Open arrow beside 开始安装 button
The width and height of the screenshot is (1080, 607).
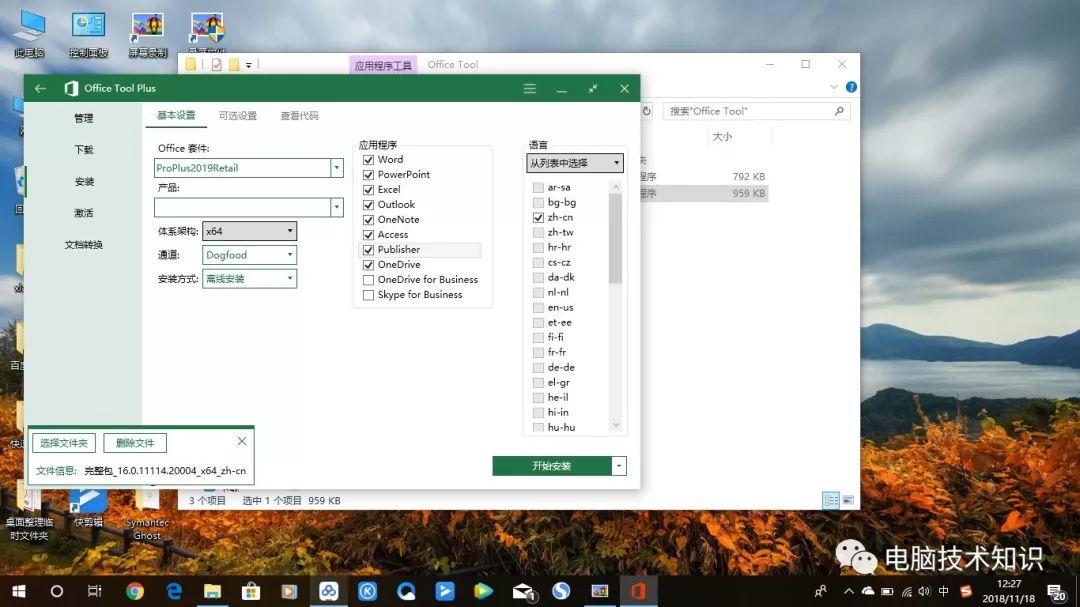(619, 466)
